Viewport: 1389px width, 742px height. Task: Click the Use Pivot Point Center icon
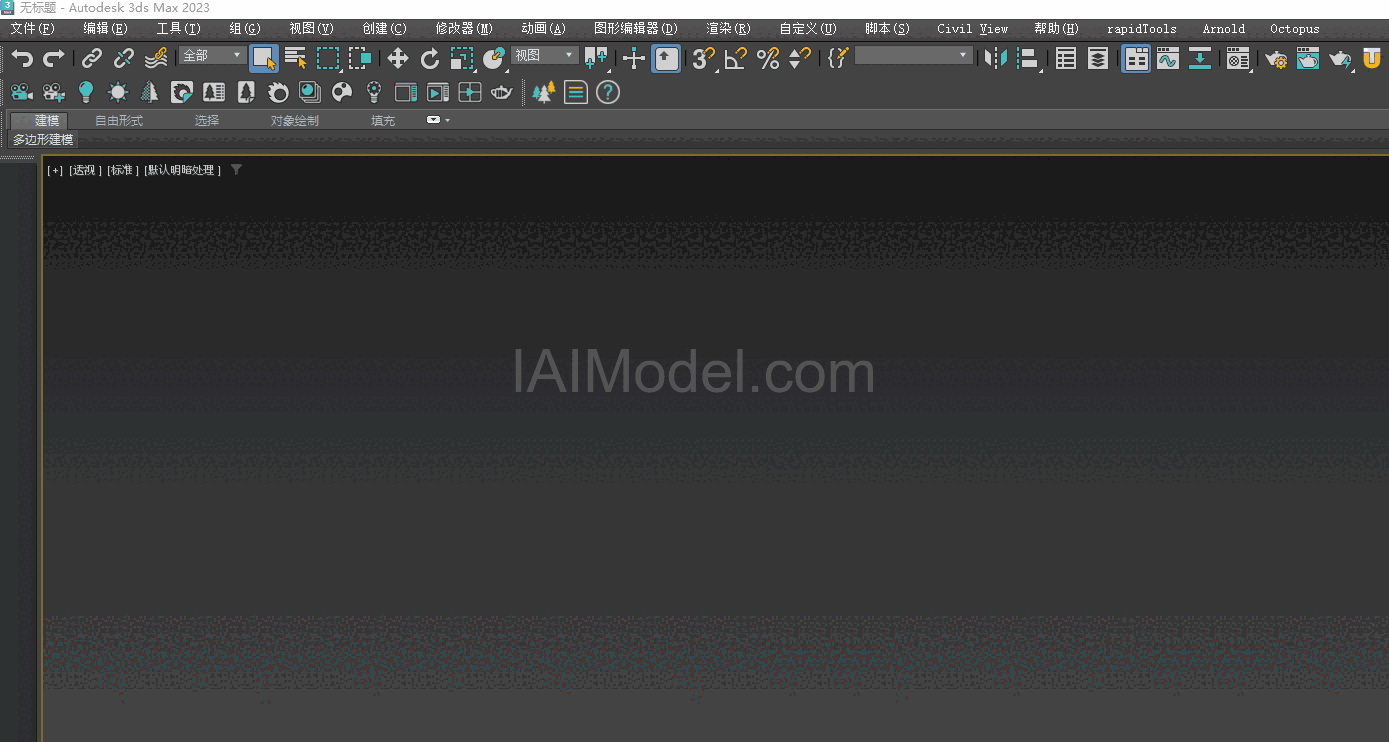(596, 58)
